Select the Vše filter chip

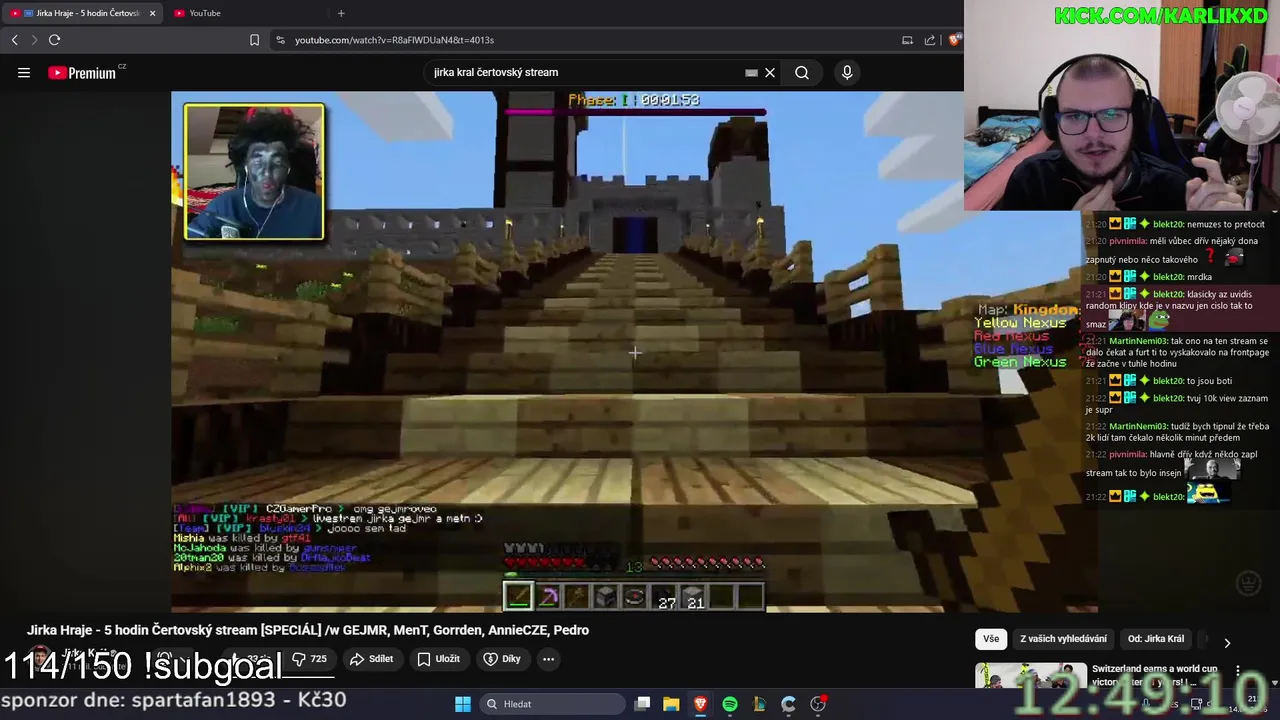pyautogui.click(x=991, y=639)
